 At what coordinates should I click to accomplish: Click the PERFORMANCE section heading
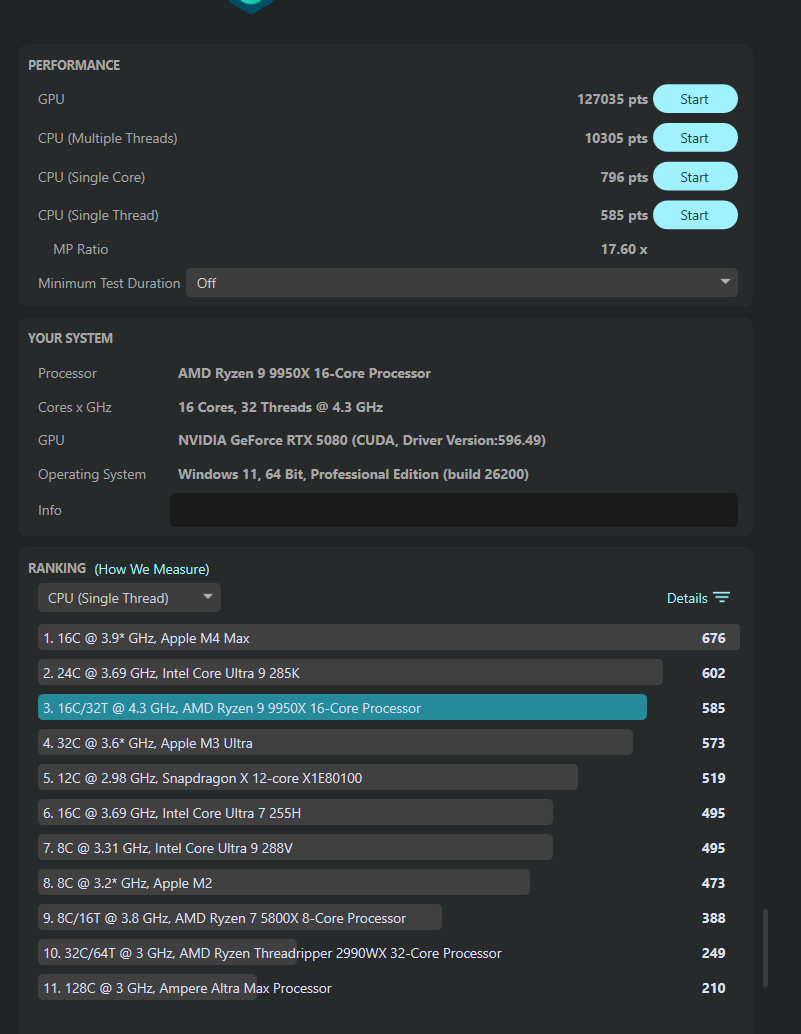click(74, 65)
